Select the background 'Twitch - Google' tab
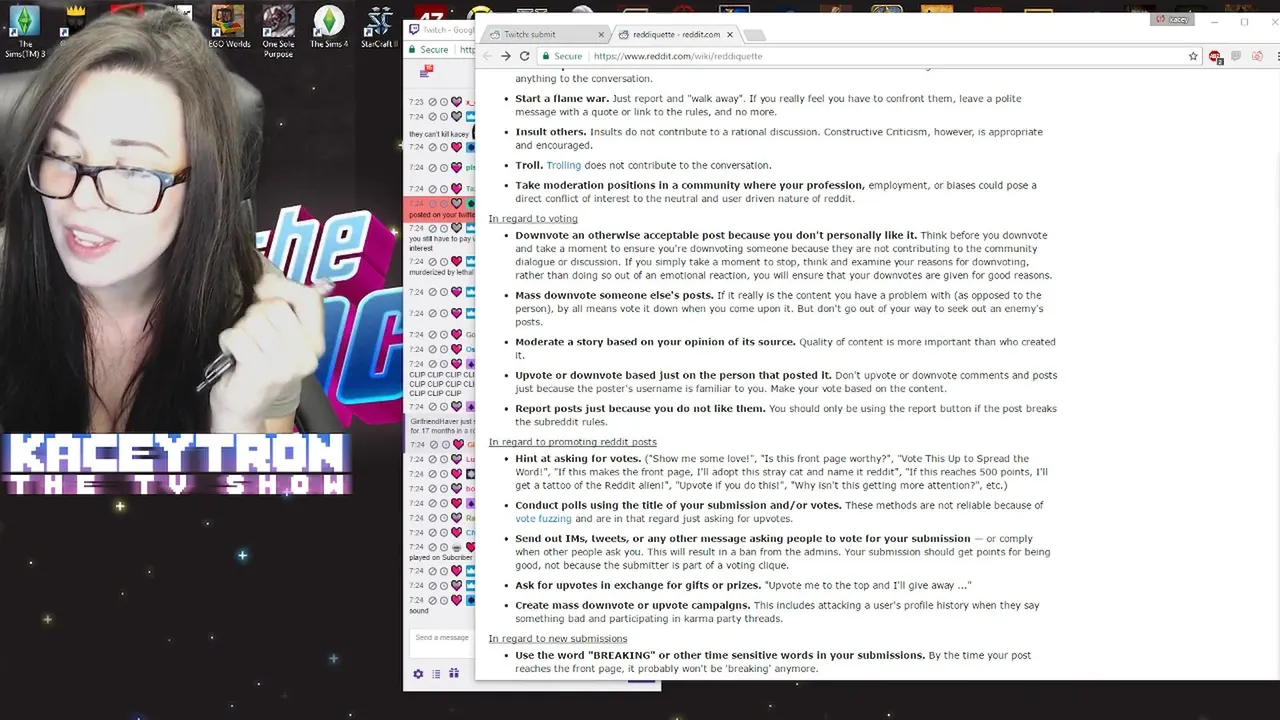The height and width of the screenshot is (720, 1280). click(441, 30)
